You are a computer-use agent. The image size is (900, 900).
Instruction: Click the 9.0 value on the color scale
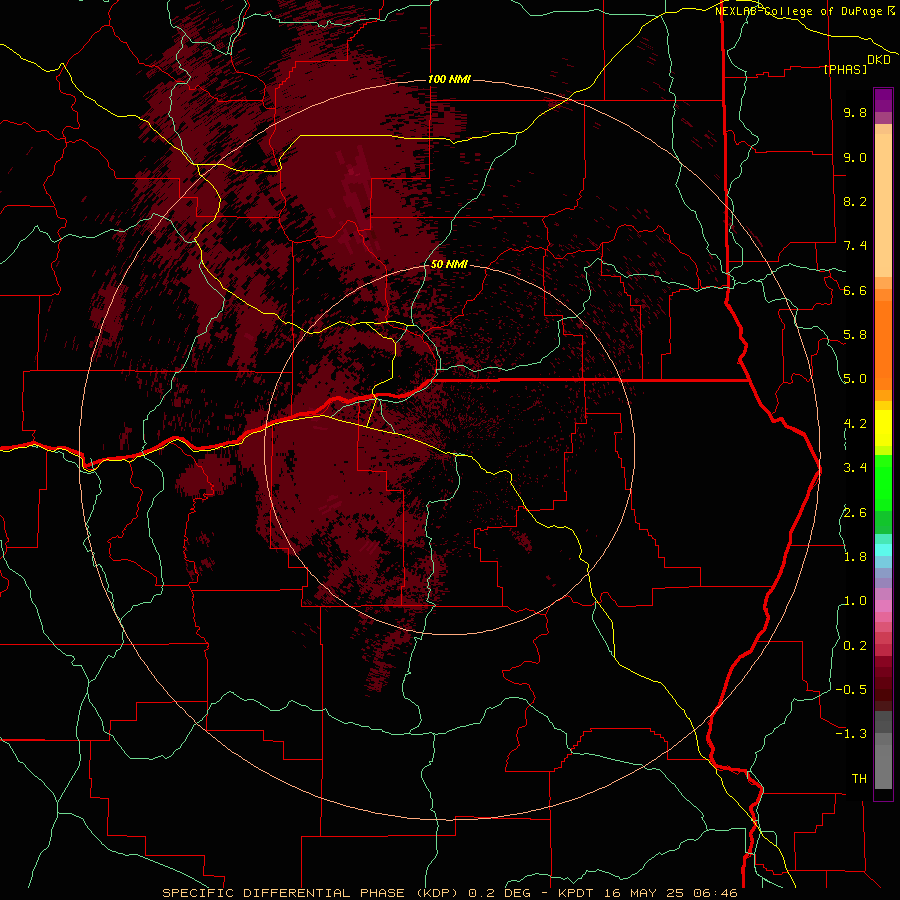(x=855, y=157)
